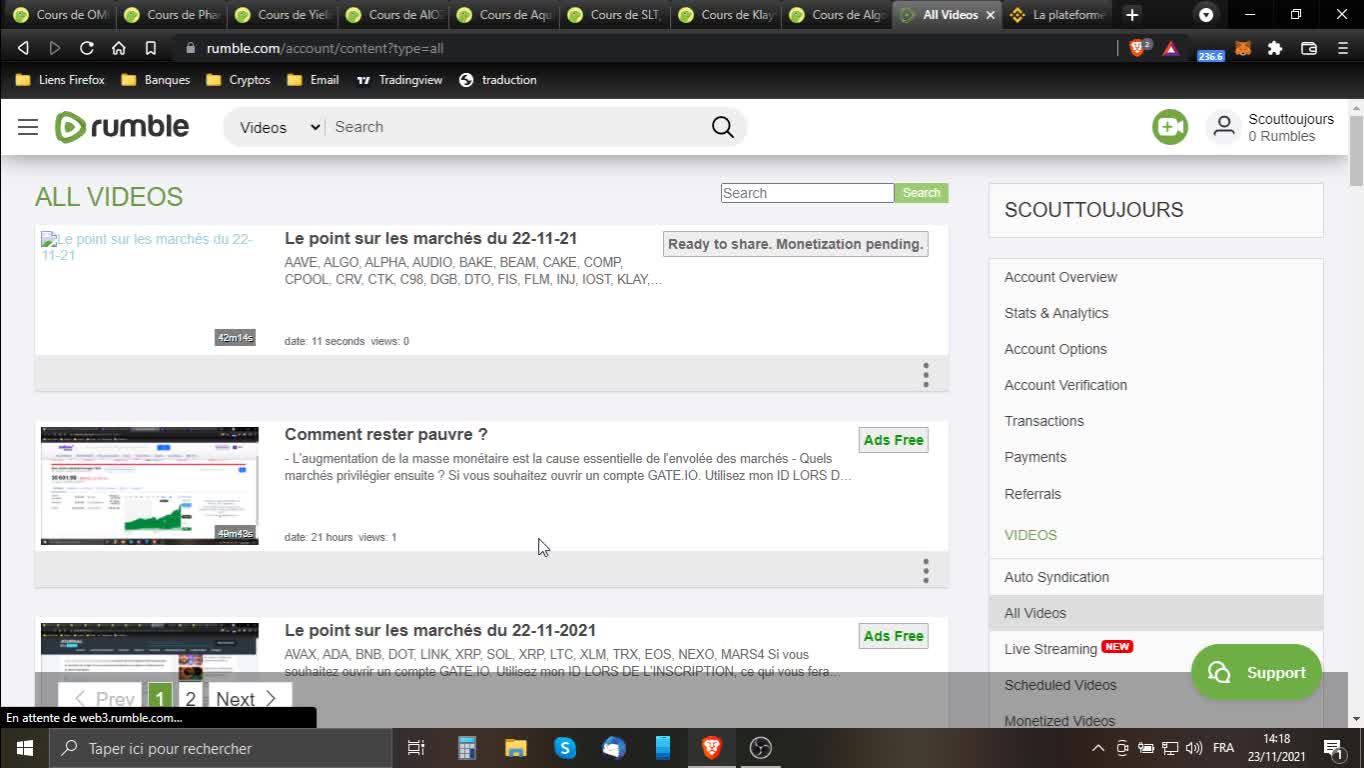Click the browser address bar

[640, 48]
